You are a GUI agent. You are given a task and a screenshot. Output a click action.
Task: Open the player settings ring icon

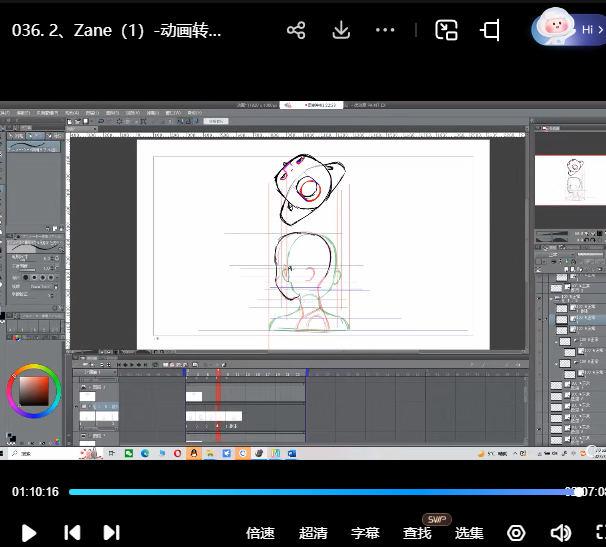pos(516,533)
